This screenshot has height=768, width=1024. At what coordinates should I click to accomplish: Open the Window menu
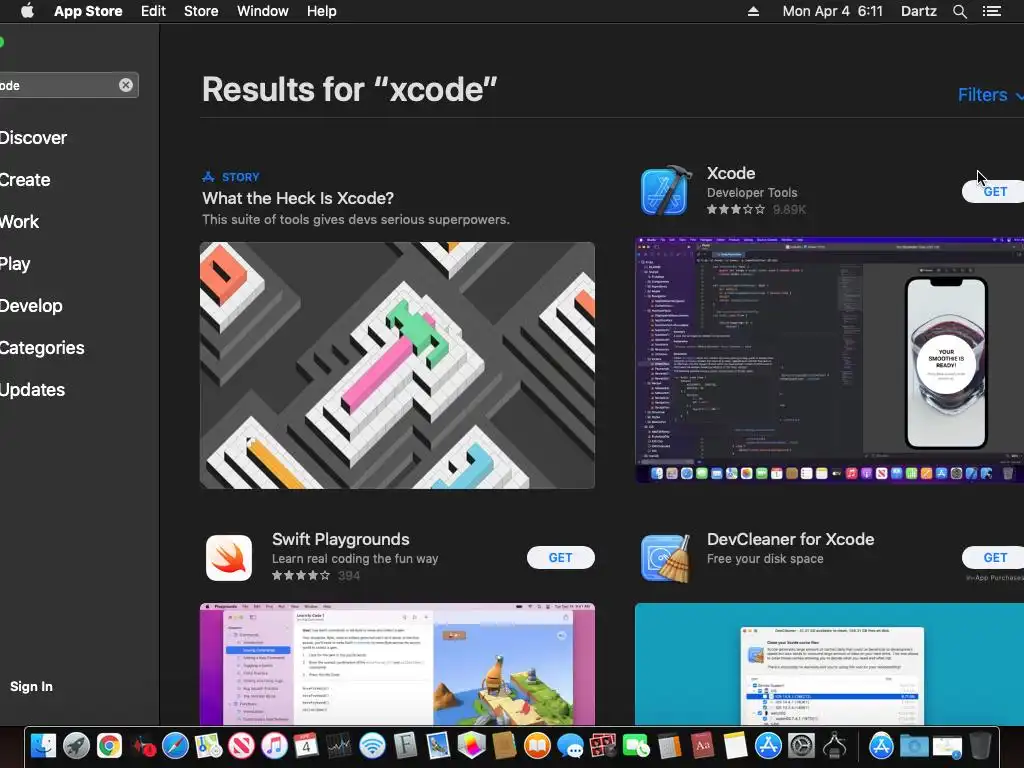pyautogui.click(x=263, y=11)
